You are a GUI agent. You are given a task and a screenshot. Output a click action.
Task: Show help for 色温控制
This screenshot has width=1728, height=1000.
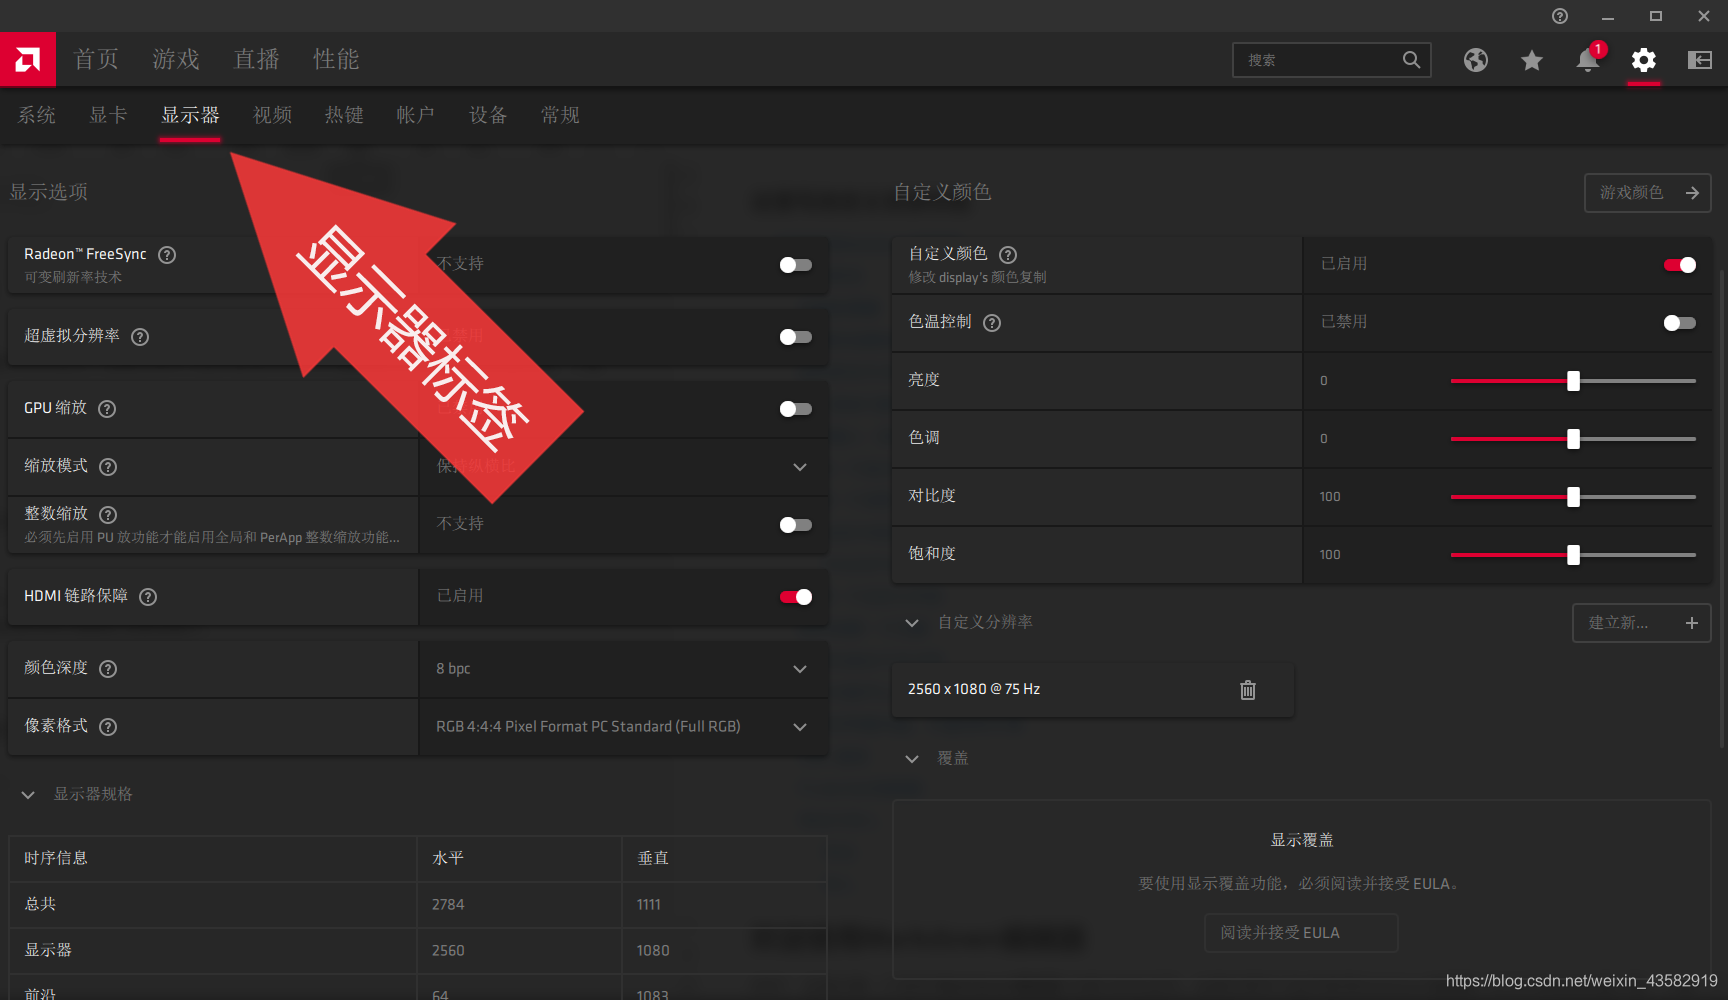pyautogui.click(x=992, y=323)
